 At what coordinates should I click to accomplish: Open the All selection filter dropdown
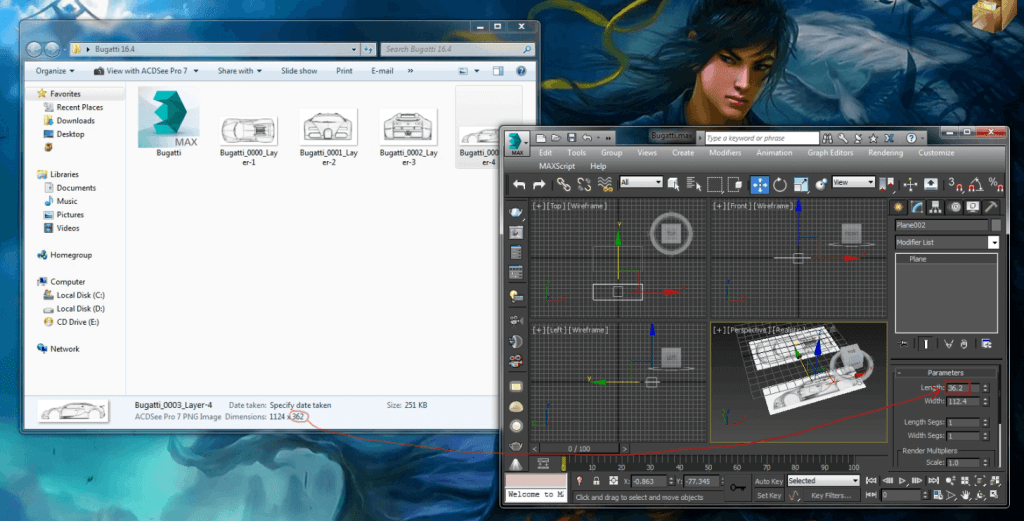click(641, 182)
